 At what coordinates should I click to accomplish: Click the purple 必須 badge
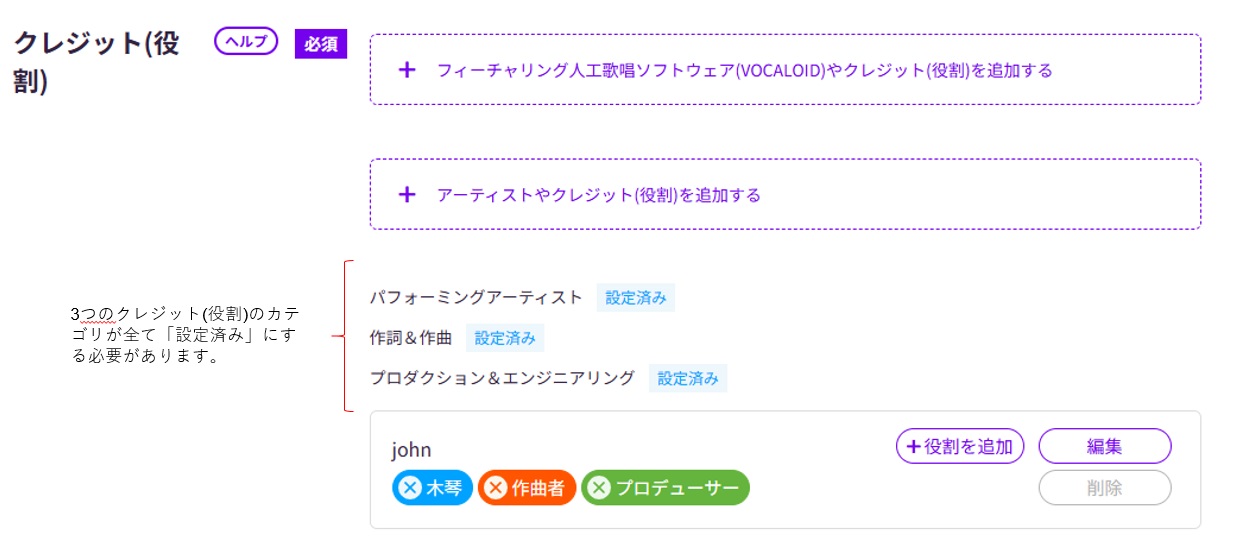tap(320, 45)
